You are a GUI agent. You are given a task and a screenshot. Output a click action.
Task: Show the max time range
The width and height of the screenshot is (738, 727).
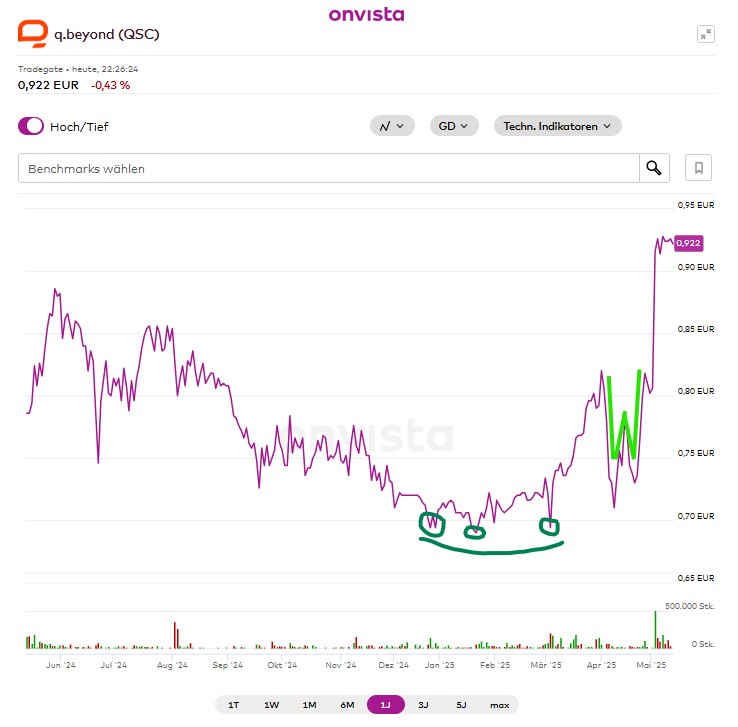(499, 705)
